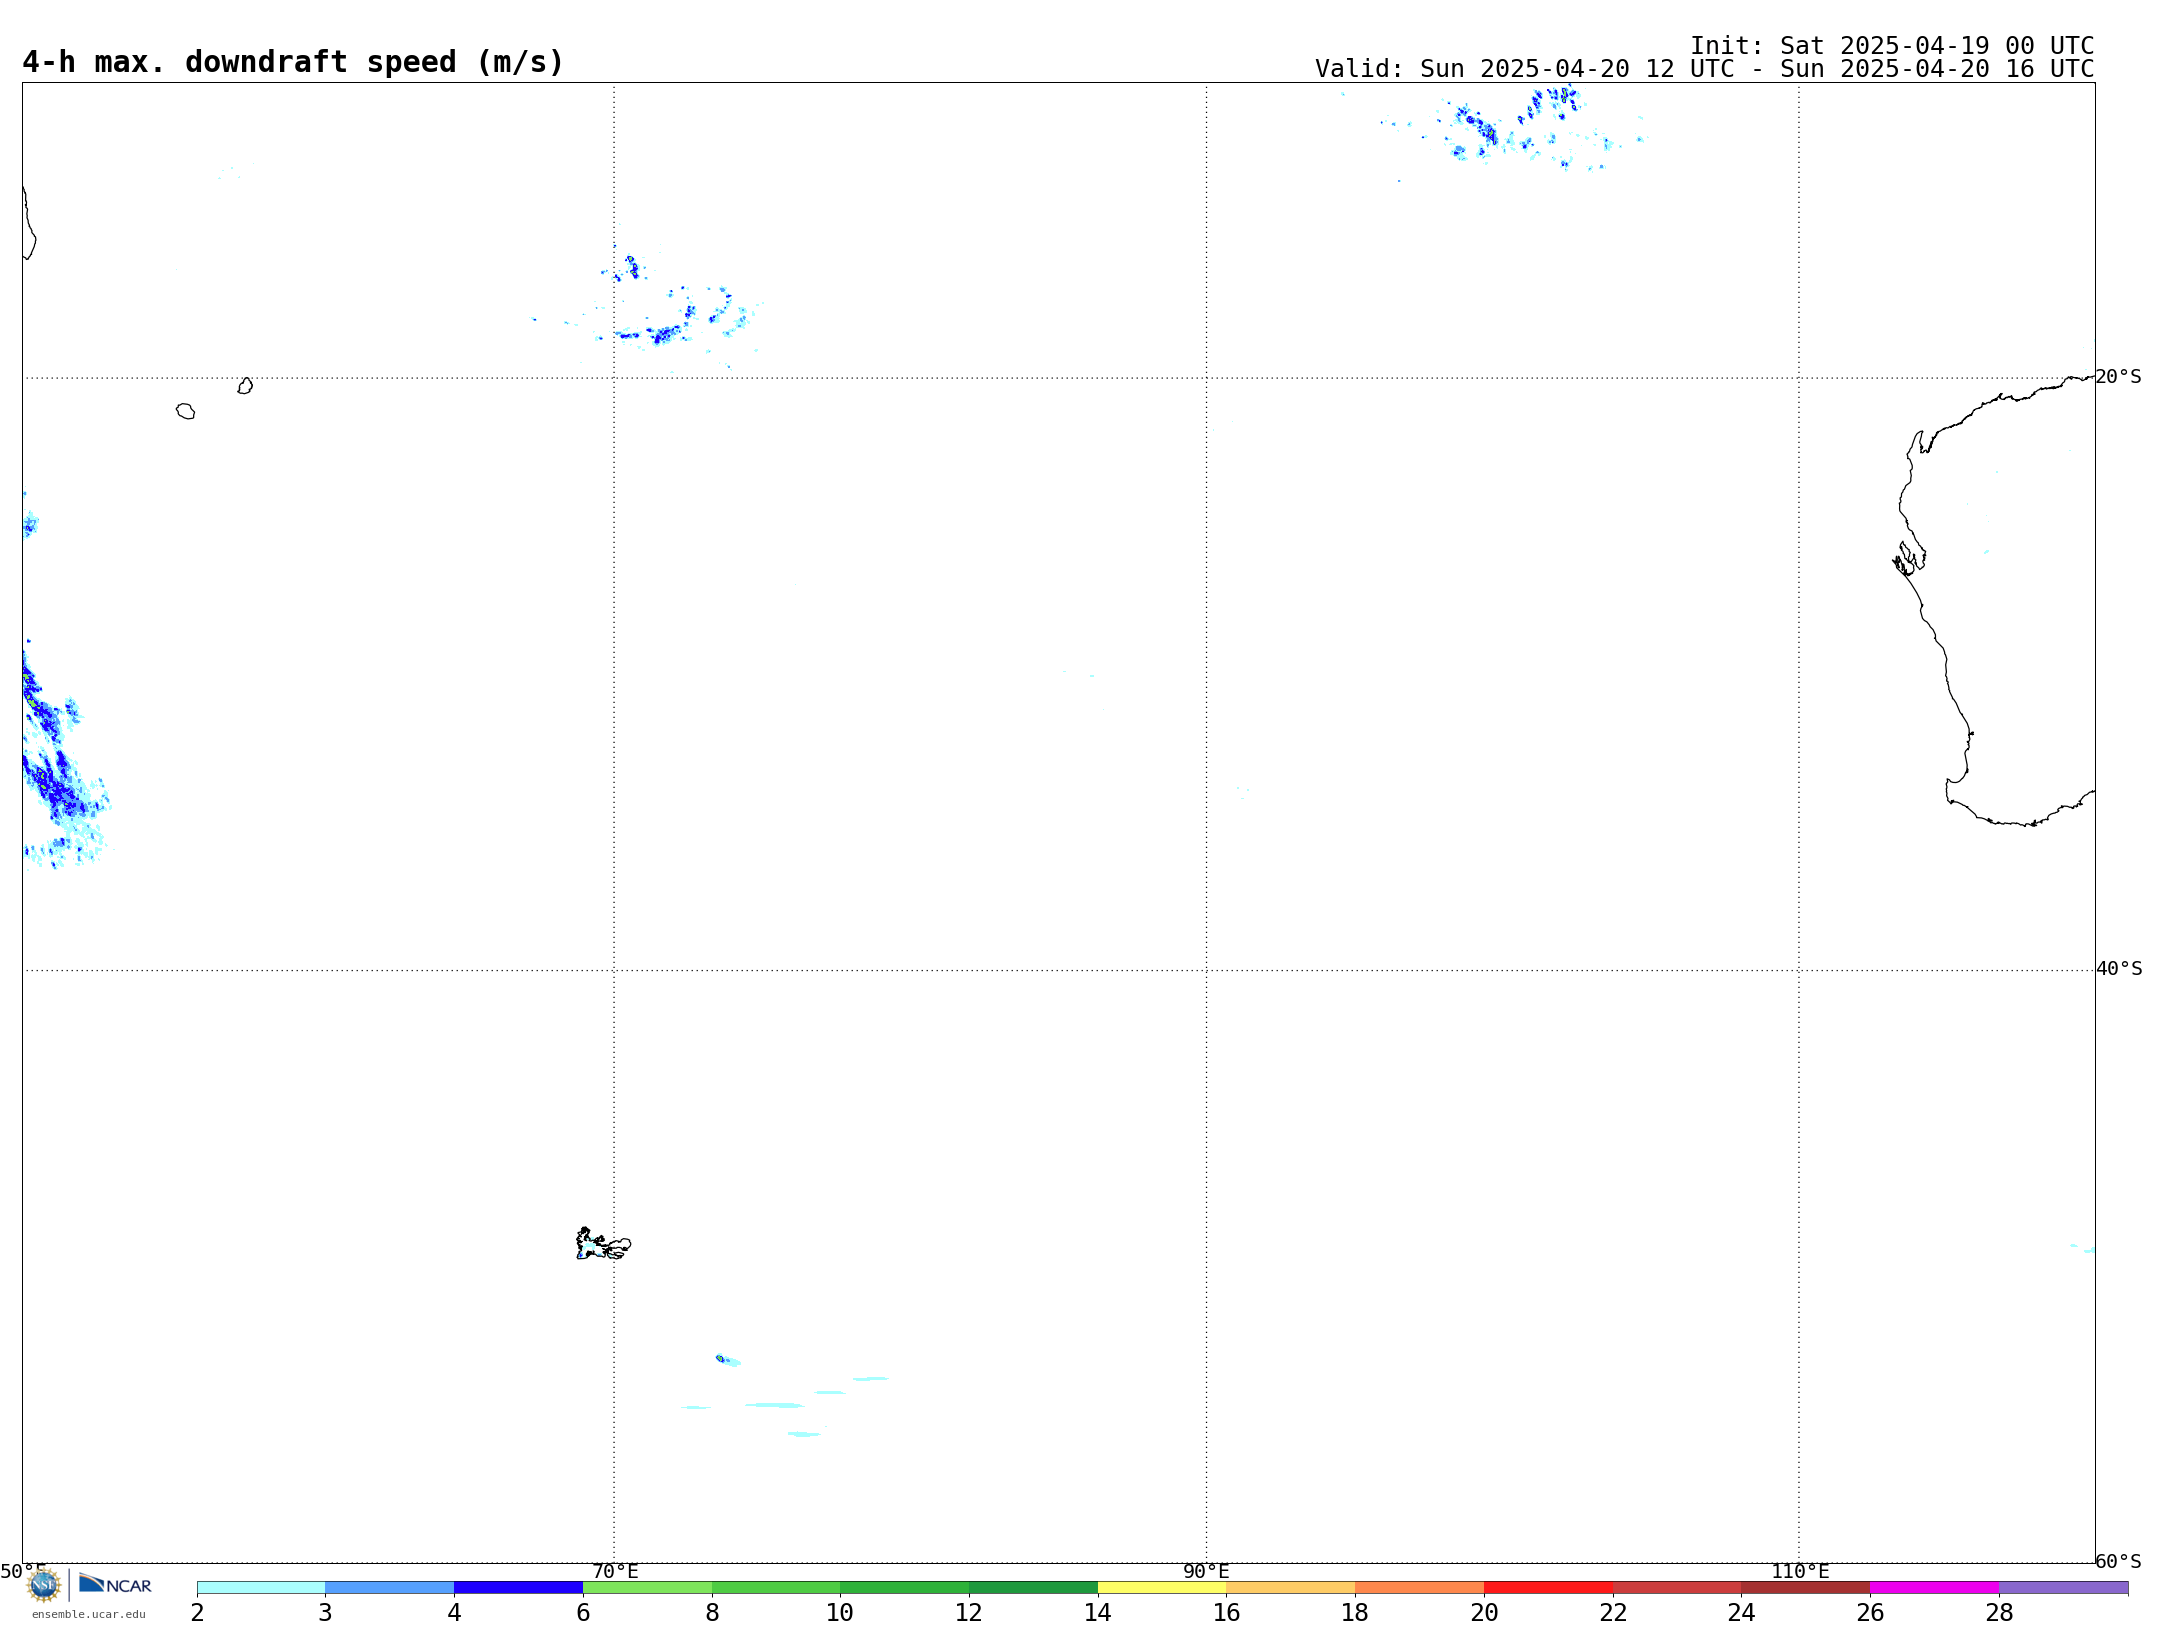Click the ensemble.ucar.edu text
This screenshot has width=2160, height=1626.
click(89, 1614)
